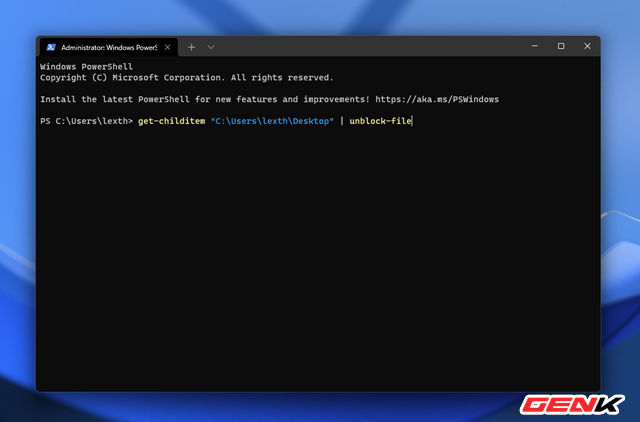Click the Windows PowerShell header line

[87, 67]
